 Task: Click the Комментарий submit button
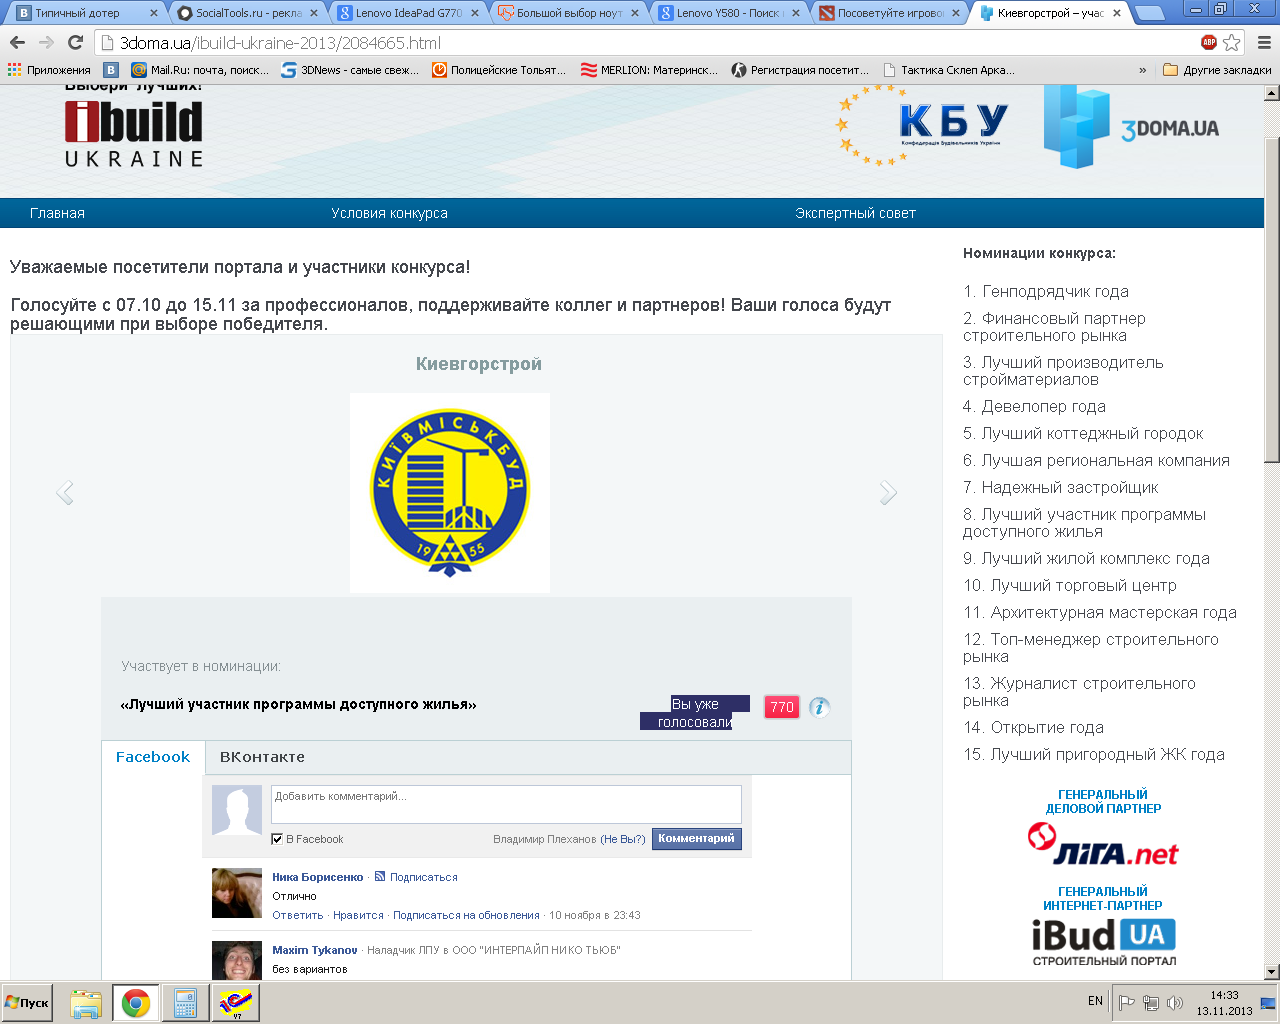pyautogui.click(x=697, y=839)
